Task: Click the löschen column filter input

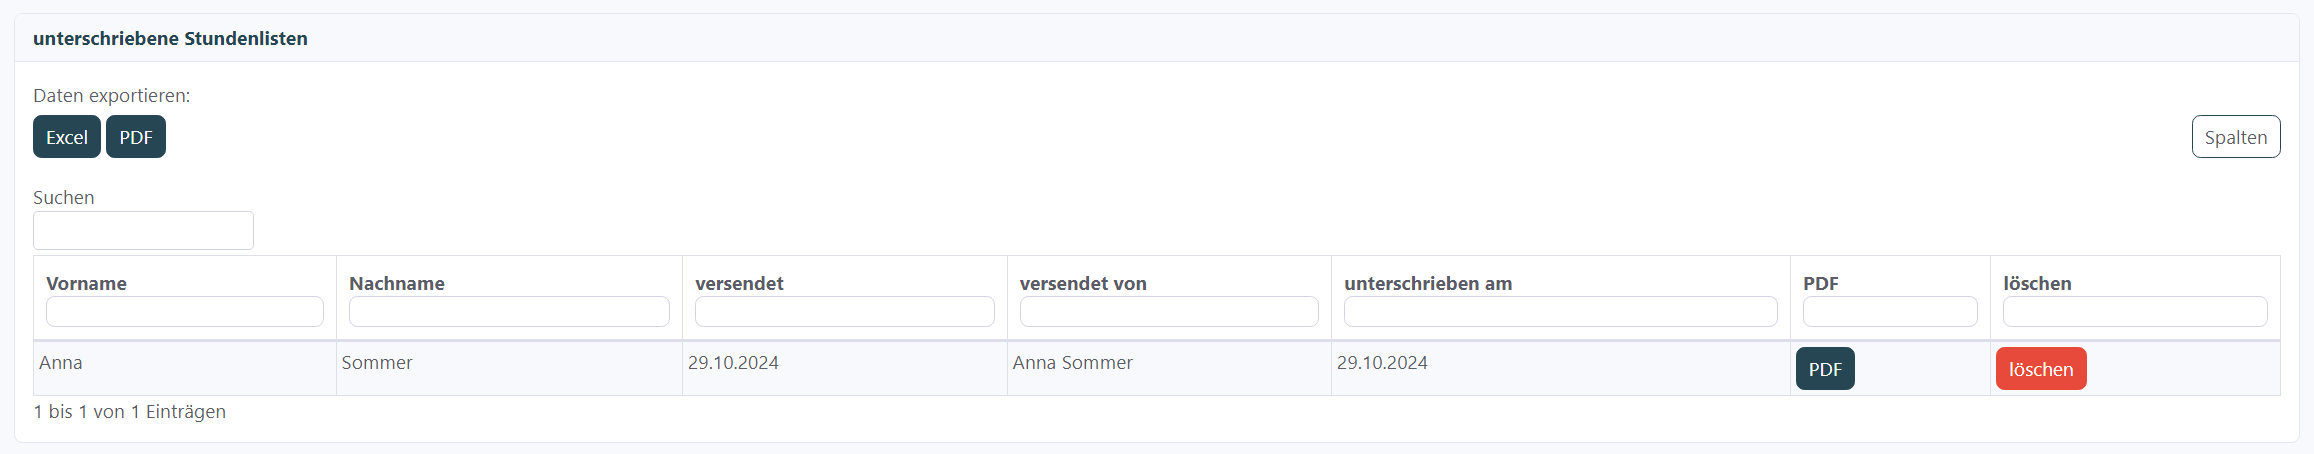Action: click(x=2134, y=311)
